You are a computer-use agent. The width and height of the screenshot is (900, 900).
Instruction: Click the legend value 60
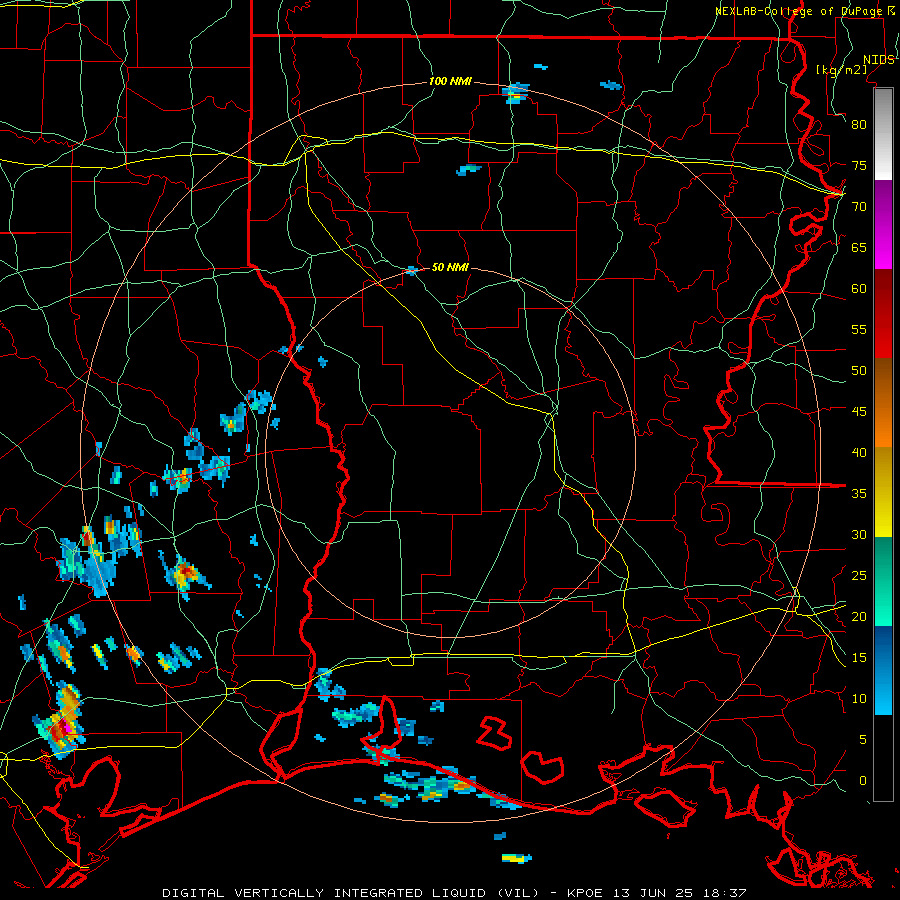coord(859,289)
